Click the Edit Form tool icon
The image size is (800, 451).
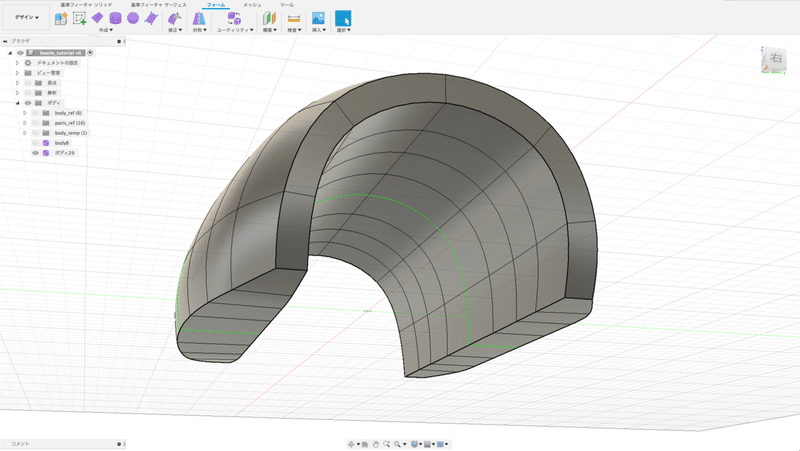click(x=173, y=18)
